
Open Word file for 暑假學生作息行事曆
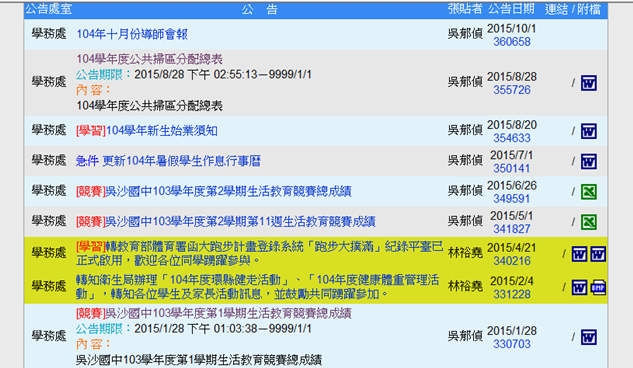click(589, 161)
